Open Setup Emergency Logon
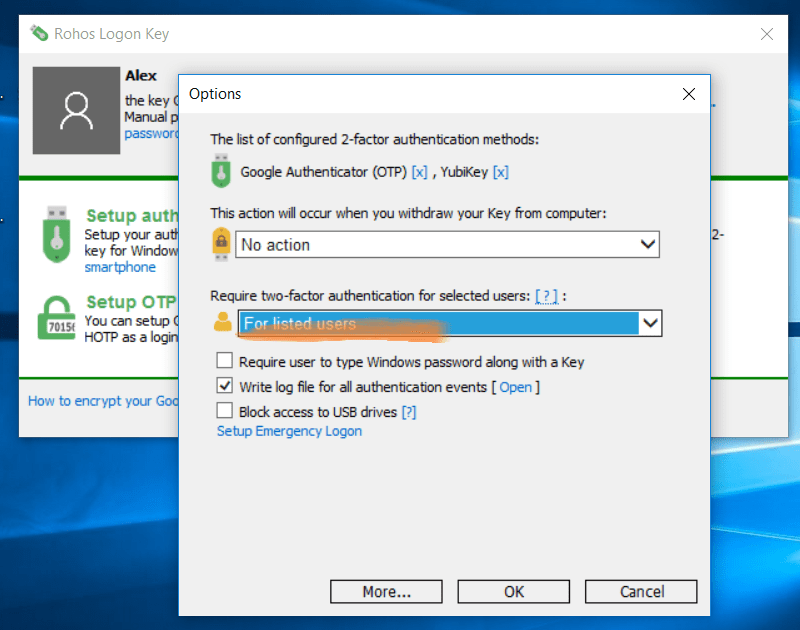The image size is (800, 630). coord(289,430)
